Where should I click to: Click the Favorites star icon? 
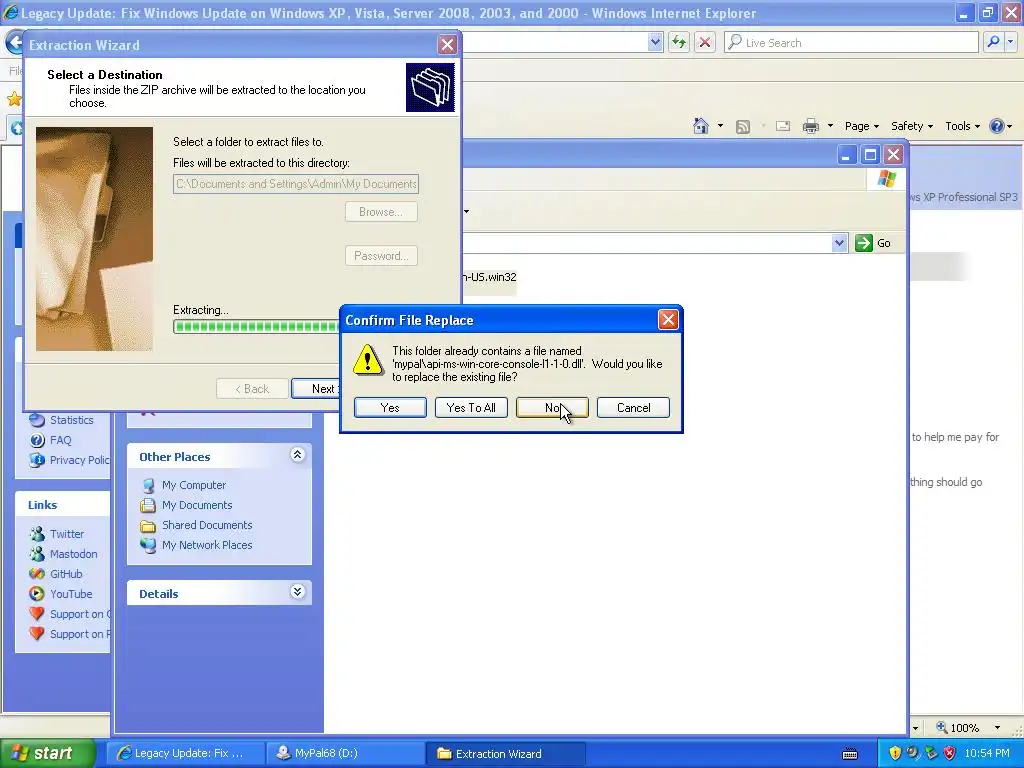tap(14, 99)
